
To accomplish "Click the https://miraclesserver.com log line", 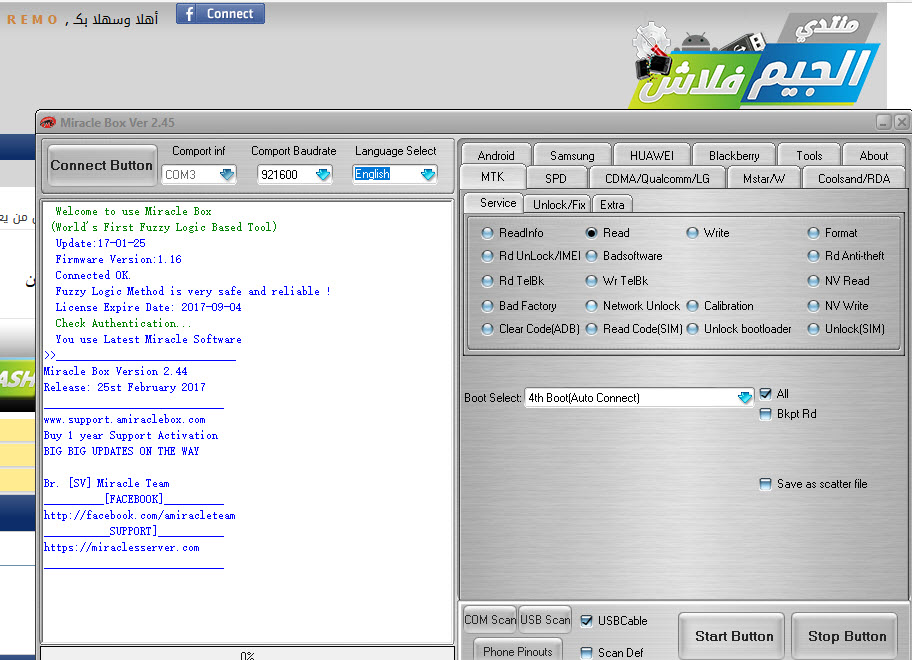I will 122,547.
